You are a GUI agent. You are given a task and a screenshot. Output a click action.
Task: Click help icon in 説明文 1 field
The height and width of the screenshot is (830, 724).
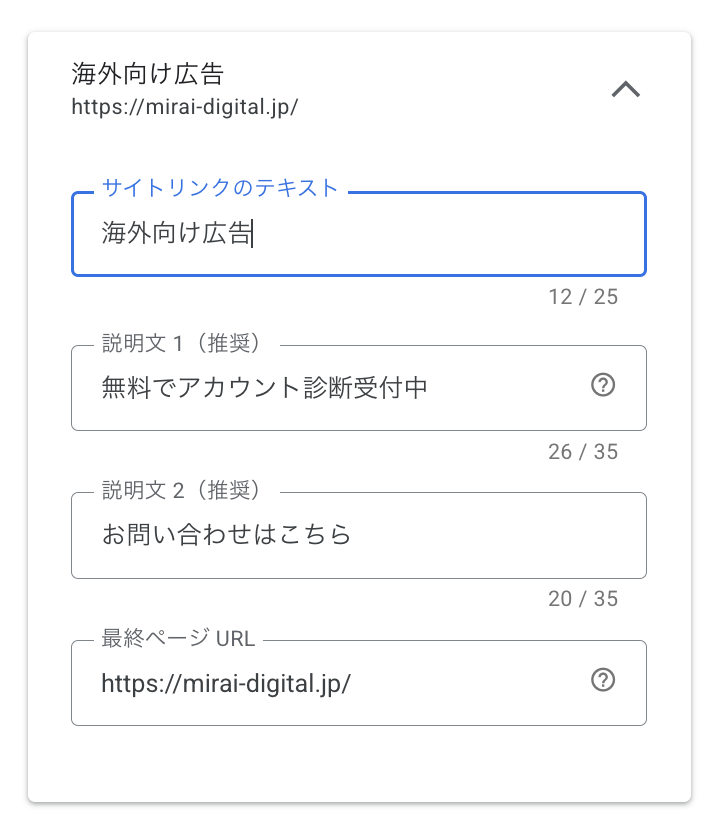pyautogui.click(x=603, y=386)
